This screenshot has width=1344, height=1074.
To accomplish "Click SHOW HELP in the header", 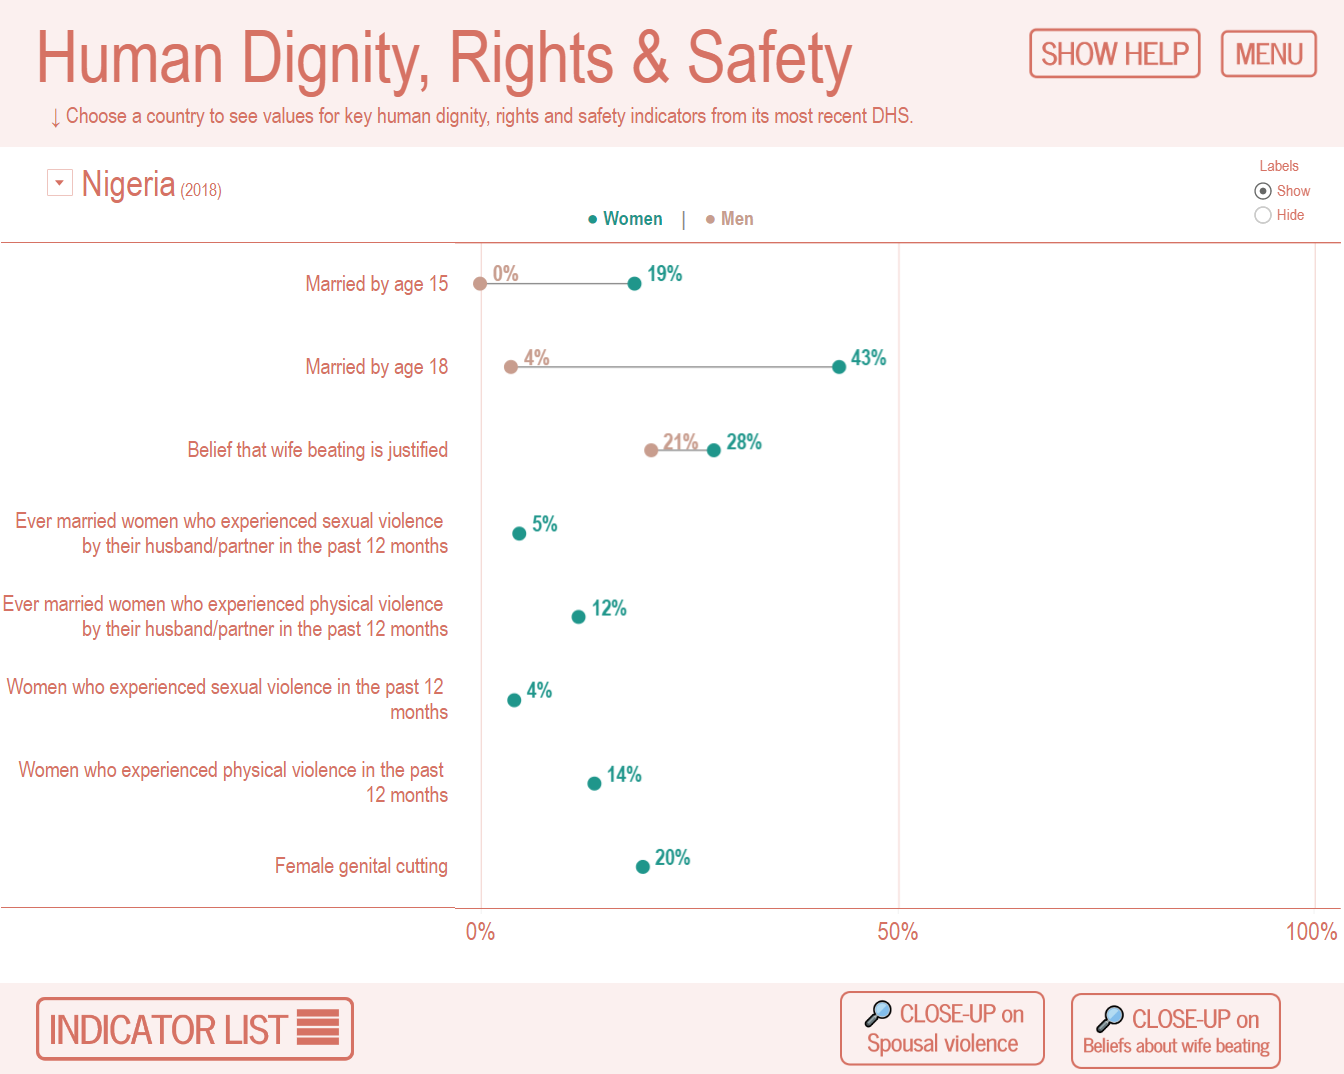I will (x=1114, y=53).
